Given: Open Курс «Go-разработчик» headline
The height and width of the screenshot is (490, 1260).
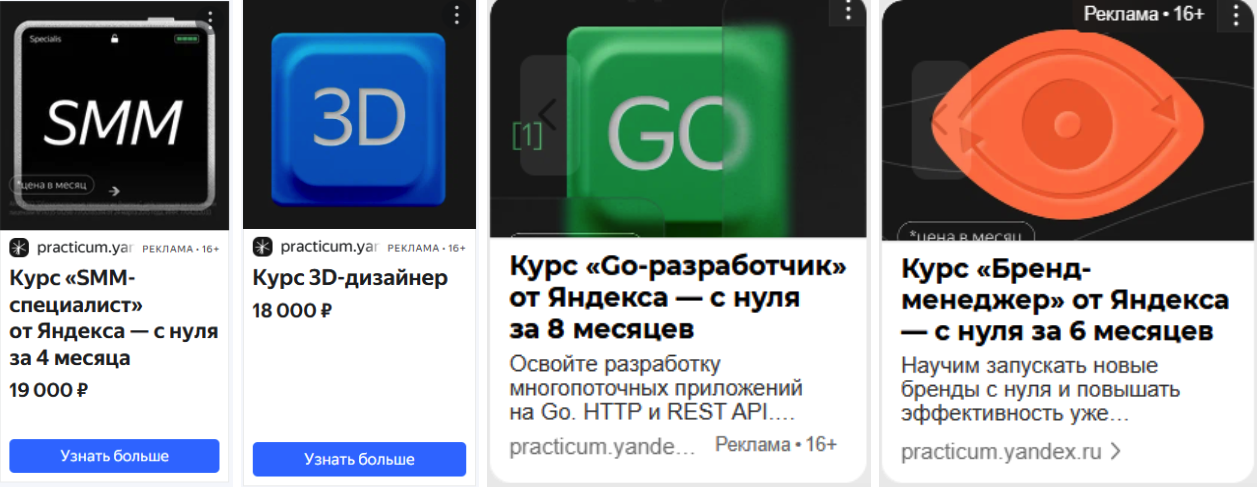Looking at the screenshot, I should 678,298.
